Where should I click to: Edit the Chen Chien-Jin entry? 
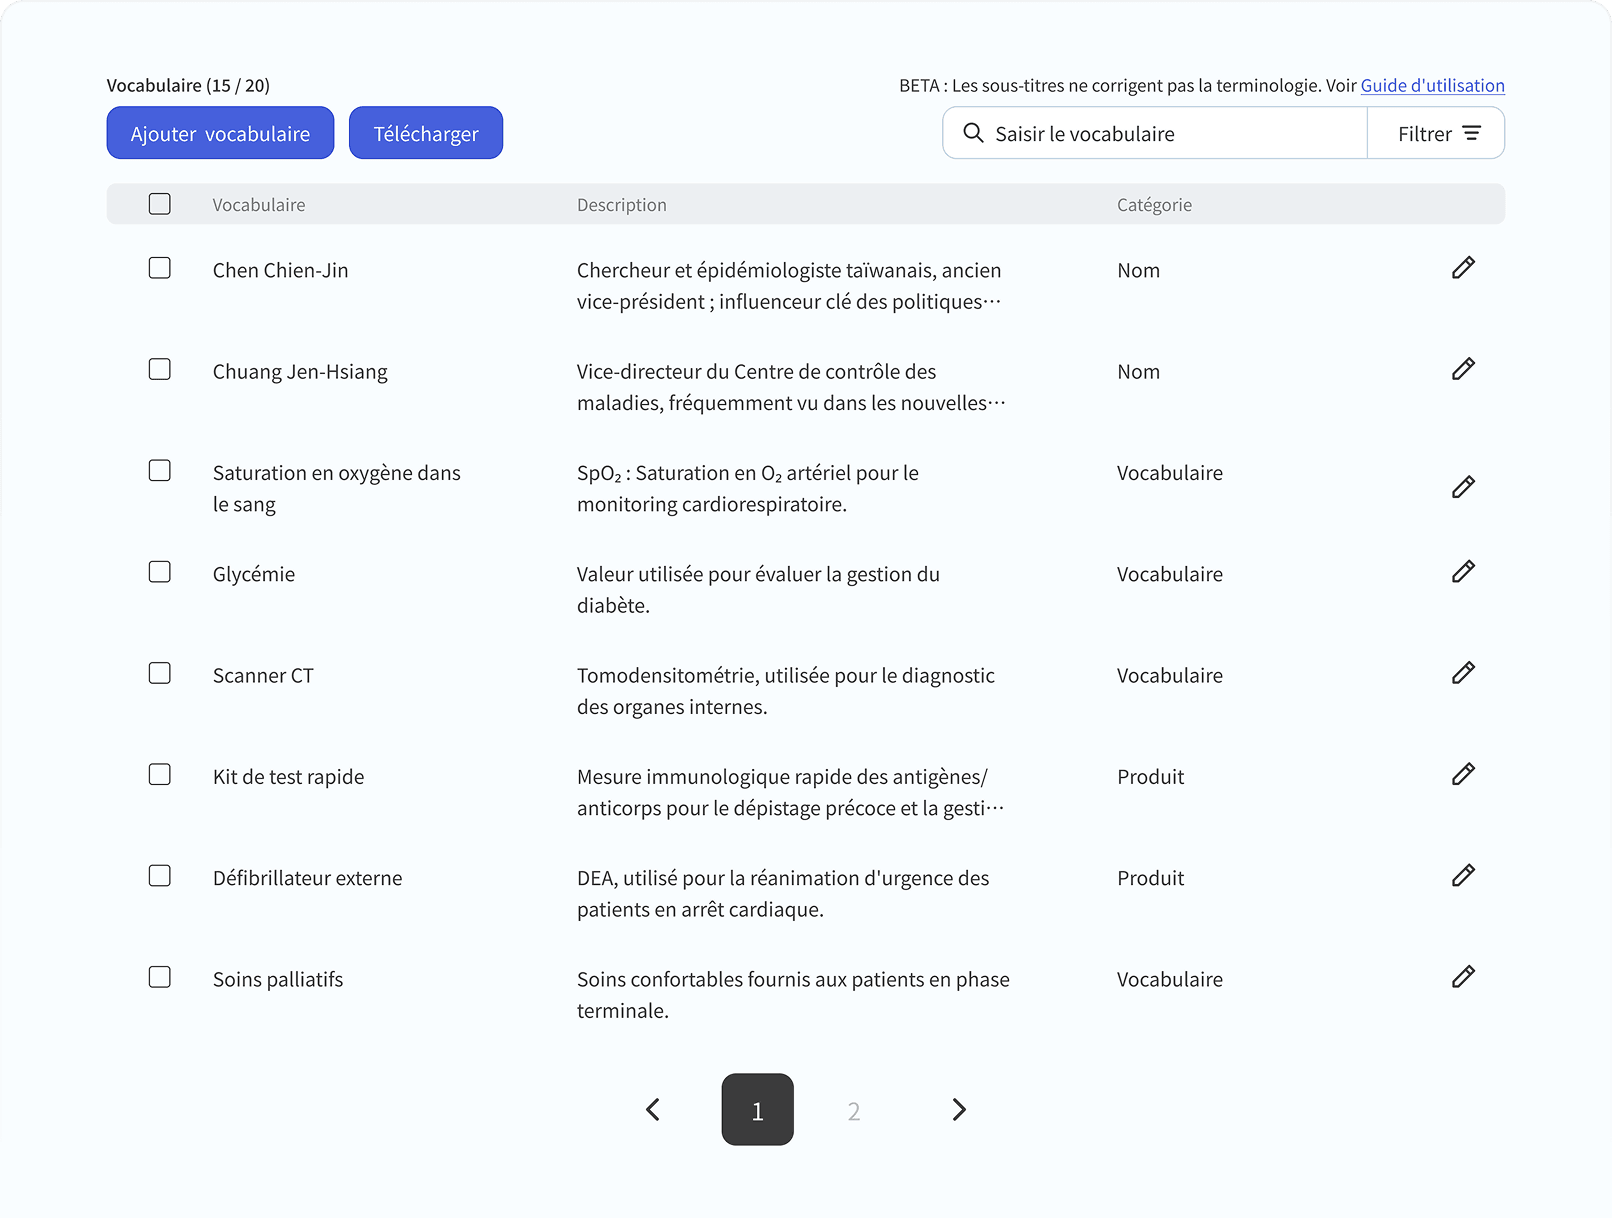pyautogui.click(x=1463, y=268)
